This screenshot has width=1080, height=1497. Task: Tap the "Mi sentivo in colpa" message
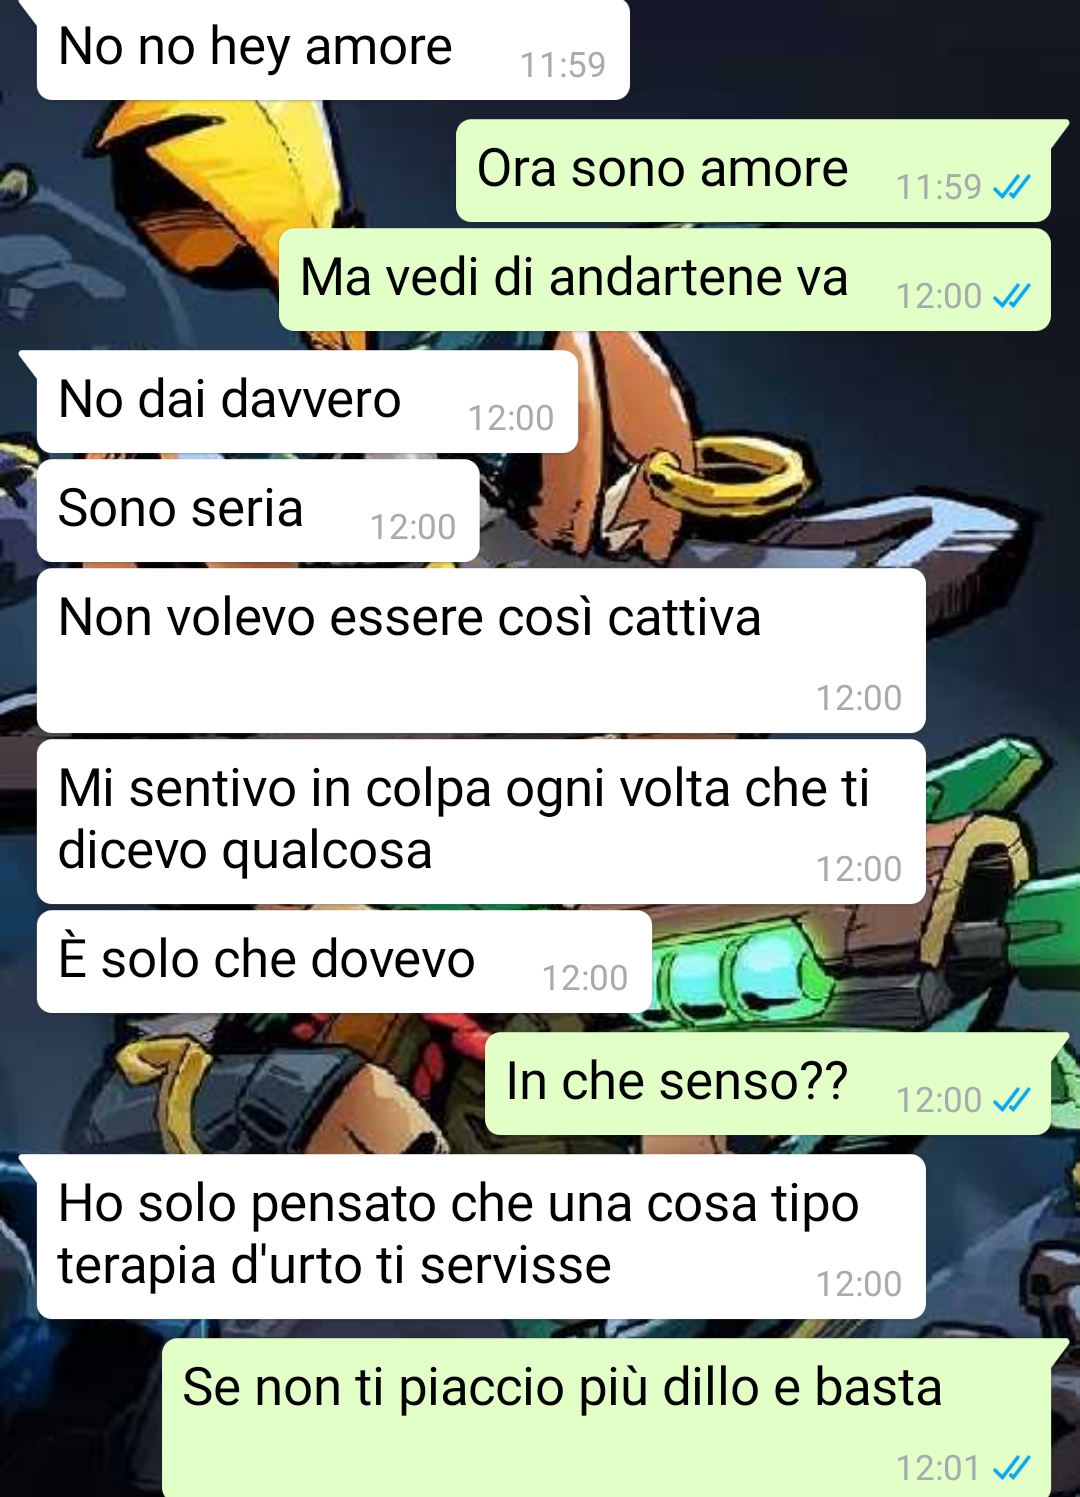click(481, 821)
